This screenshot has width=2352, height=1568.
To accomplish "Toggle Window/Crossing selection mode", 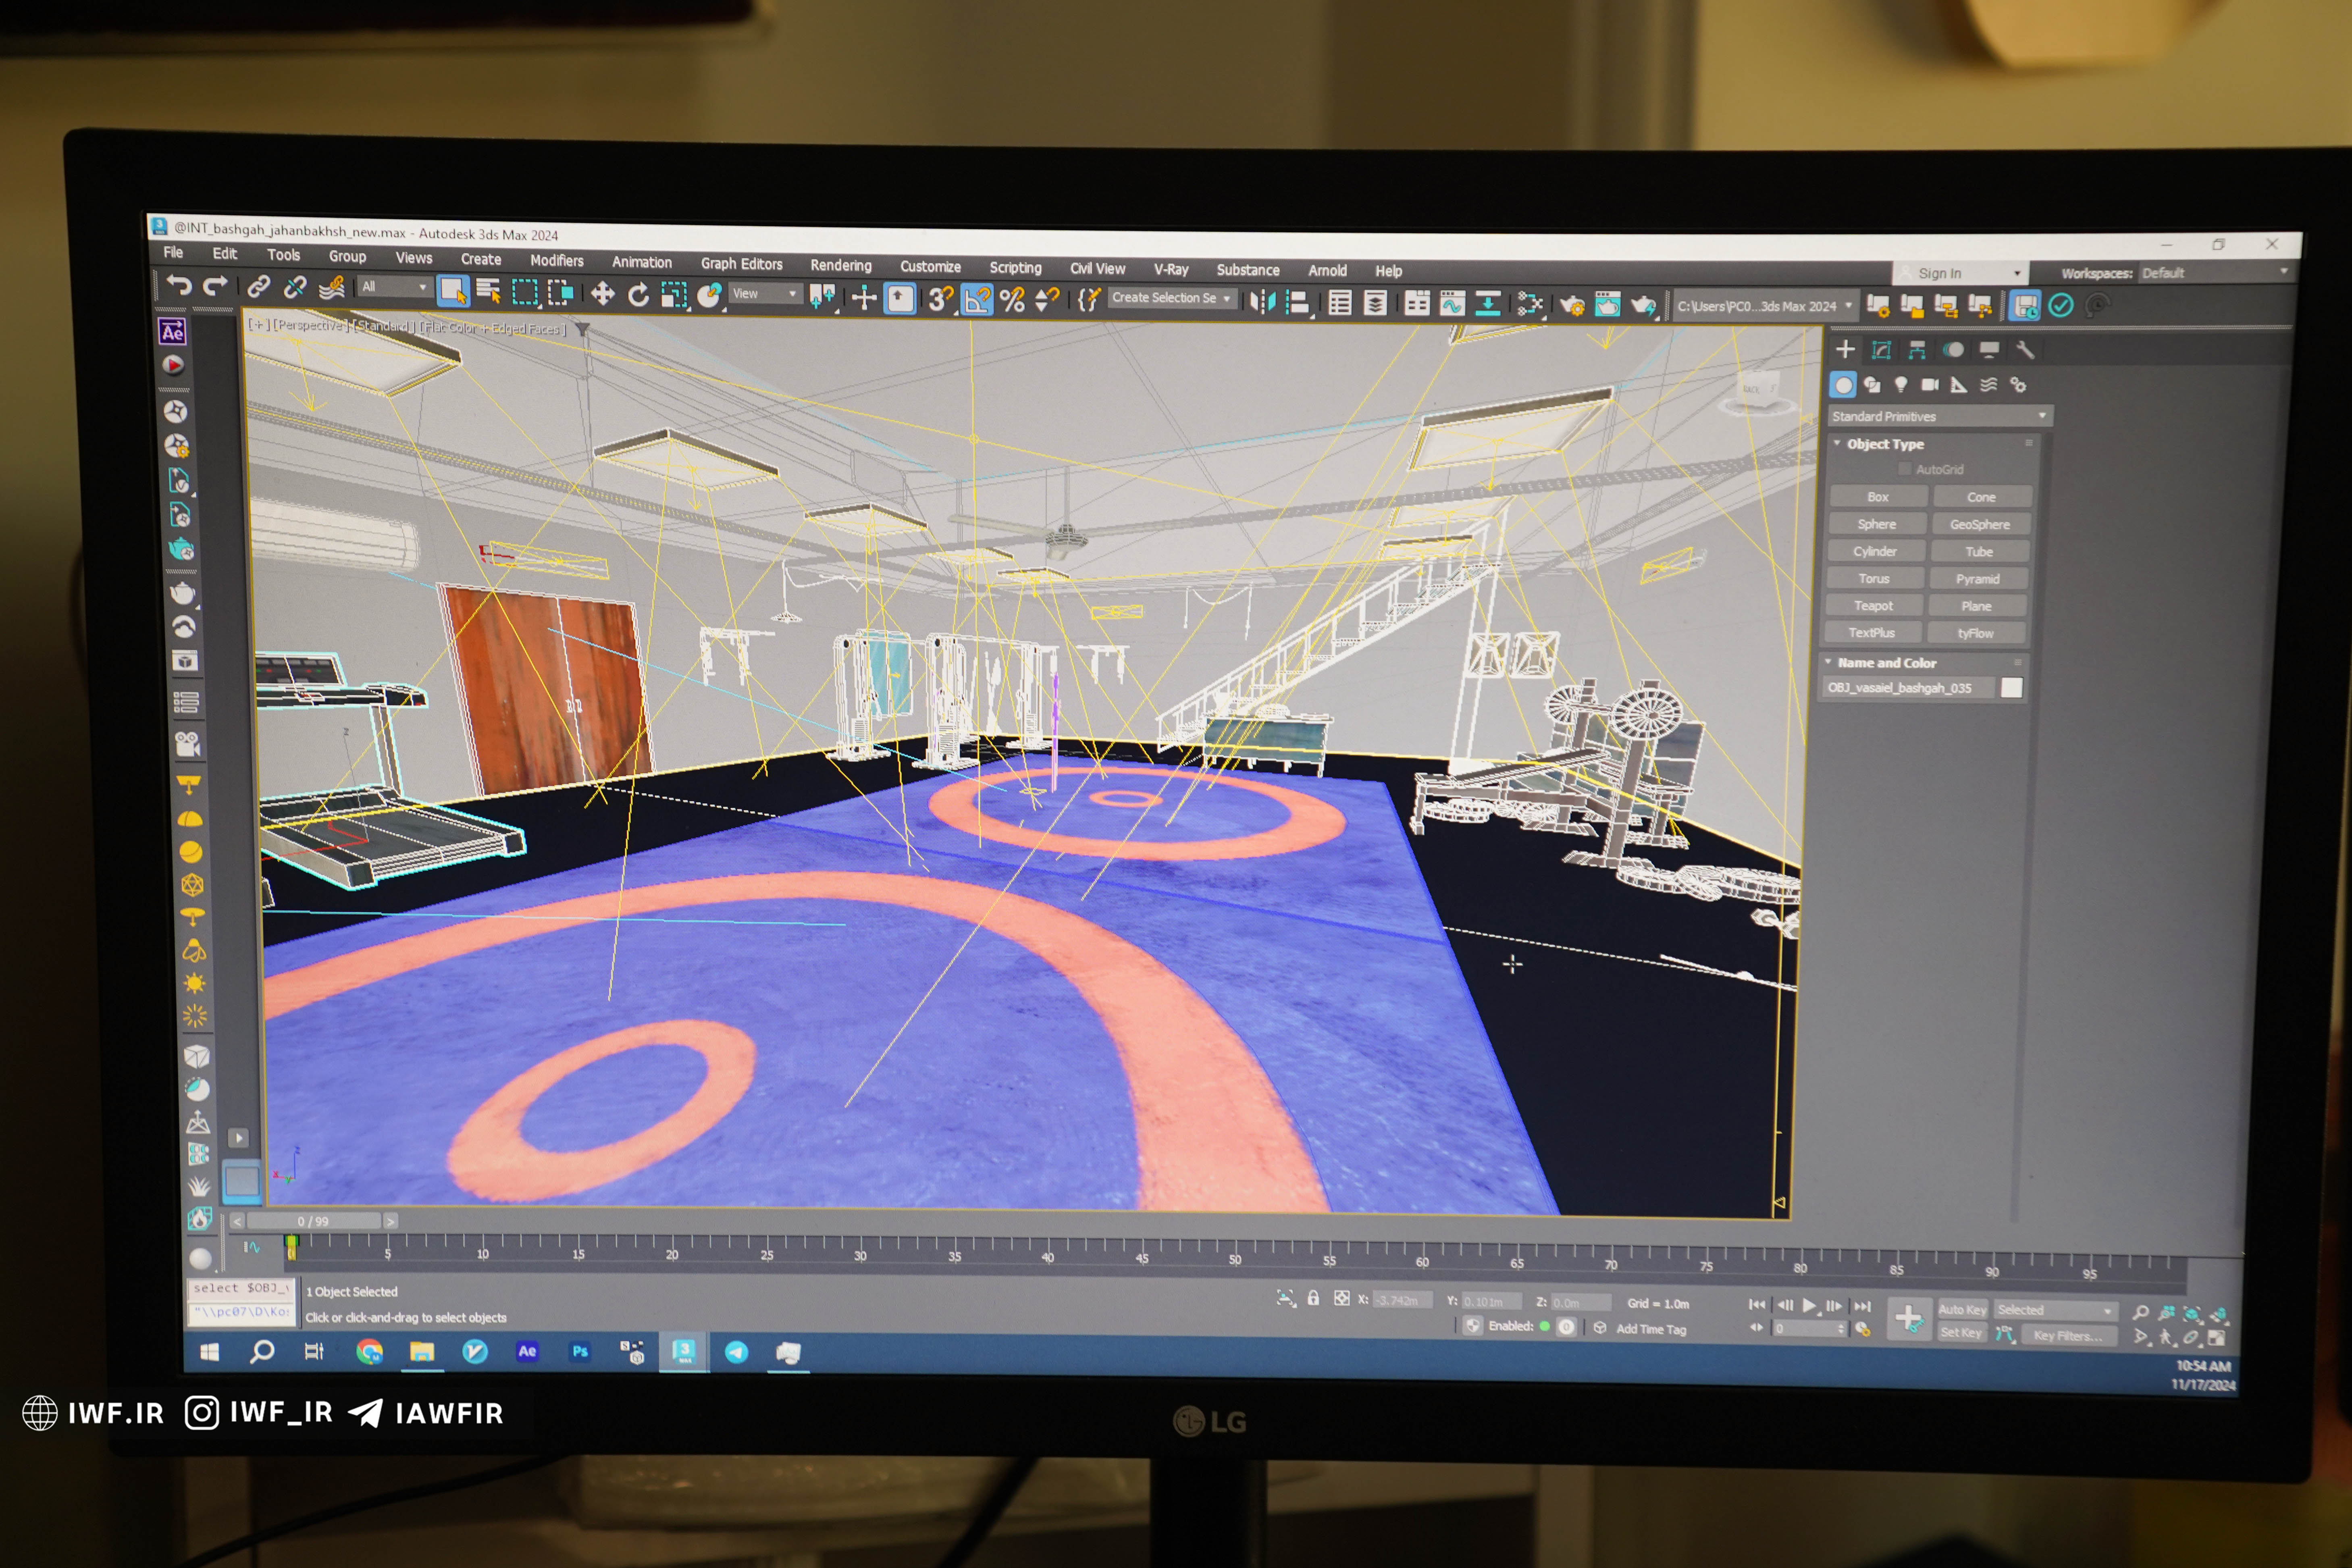I will pyautogui.click(x=561, y=292).
